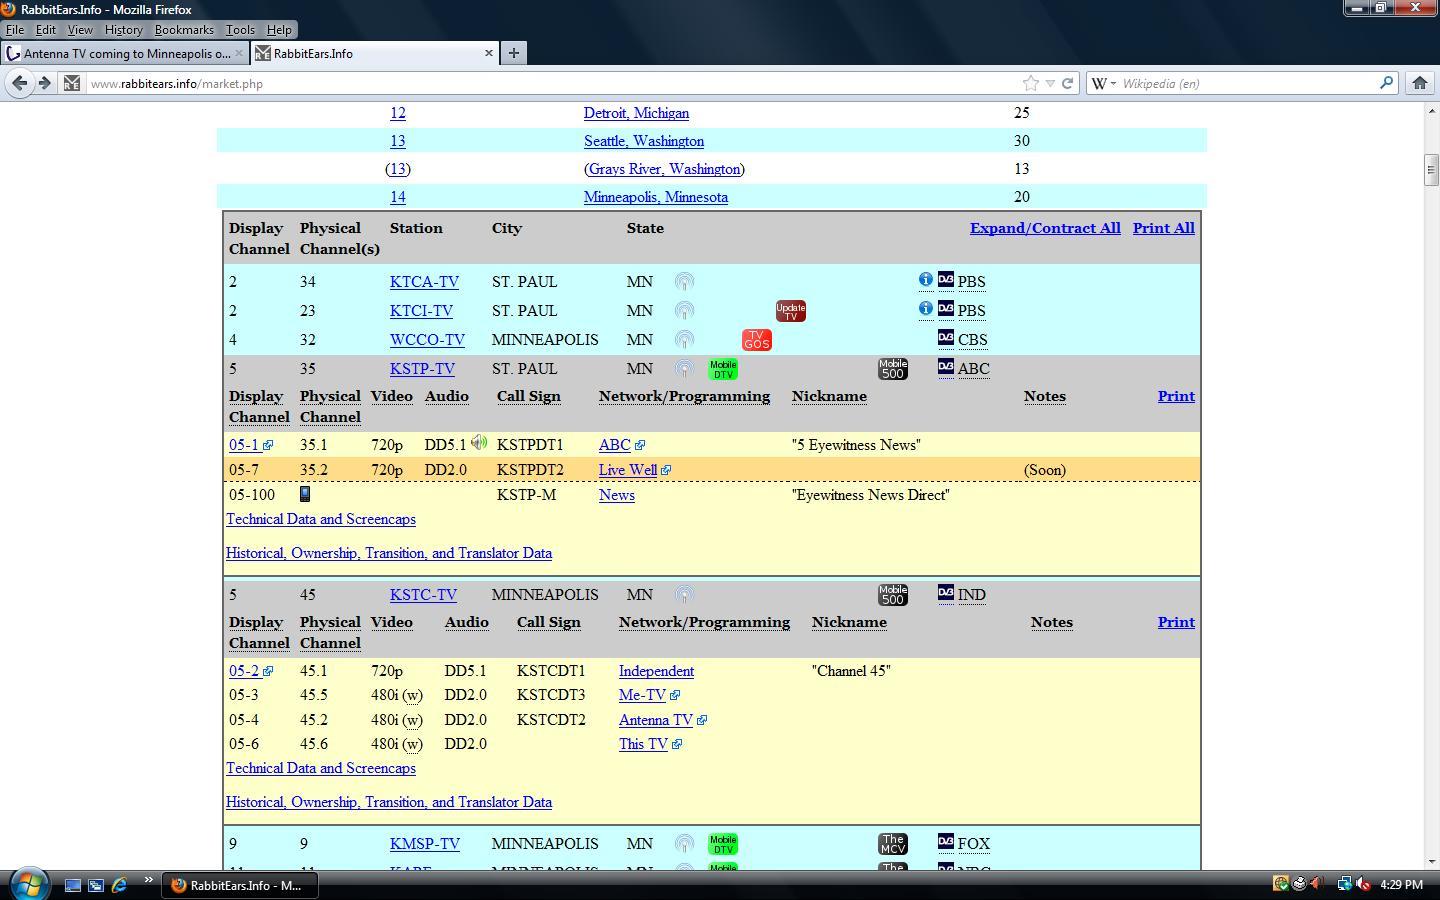1440x900 pixels.
Task: Show desktop from the quick launch icon
Action: (x=73, y=885)
